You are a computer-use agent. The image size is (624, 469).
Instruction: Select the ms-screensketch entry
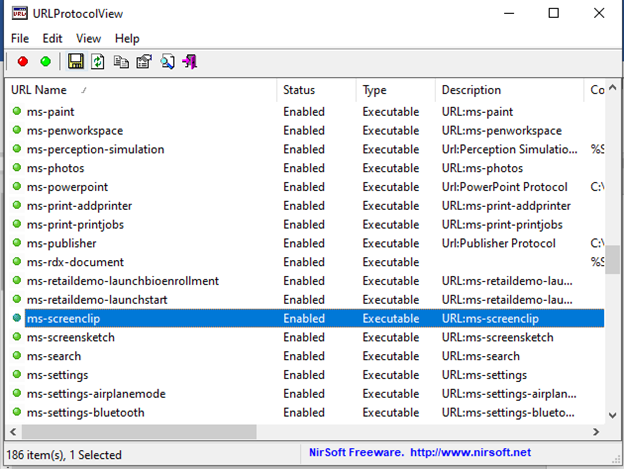click(x=70, y=337)
